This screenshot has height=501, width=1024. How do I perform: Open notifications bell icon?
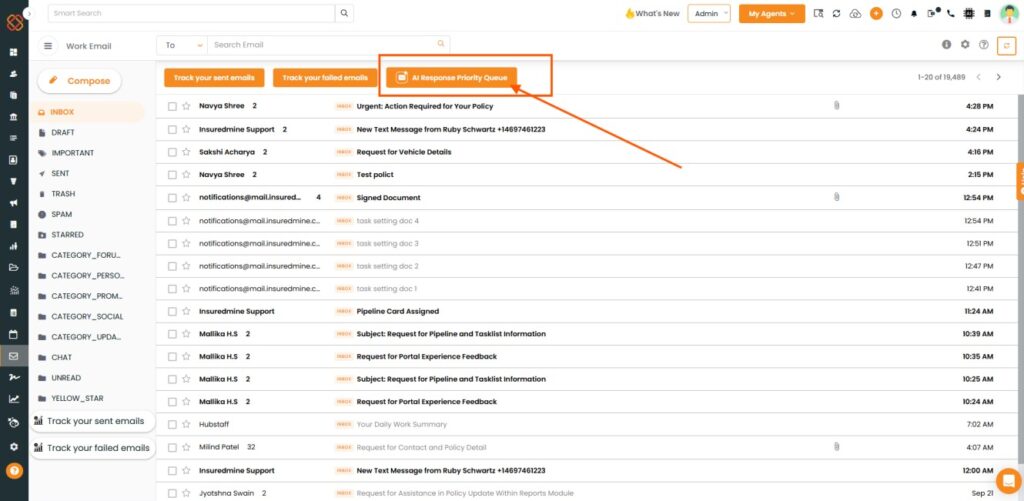914,13
